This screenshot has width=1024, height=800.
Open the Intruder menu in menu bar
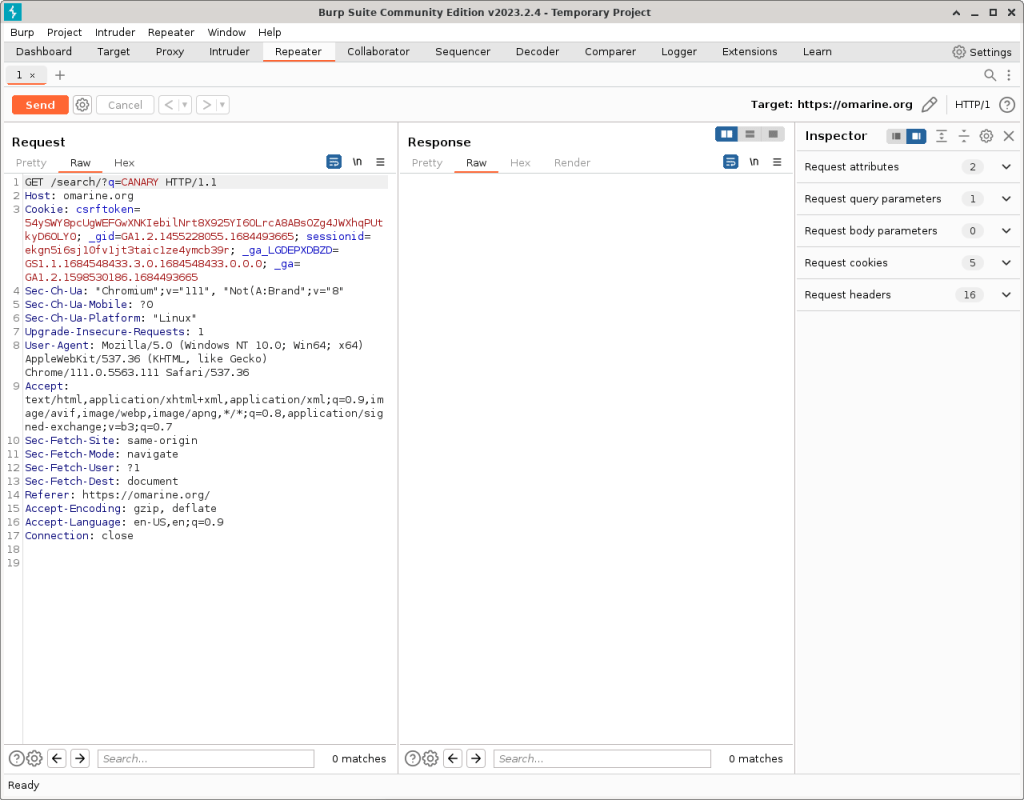(115, 32)
